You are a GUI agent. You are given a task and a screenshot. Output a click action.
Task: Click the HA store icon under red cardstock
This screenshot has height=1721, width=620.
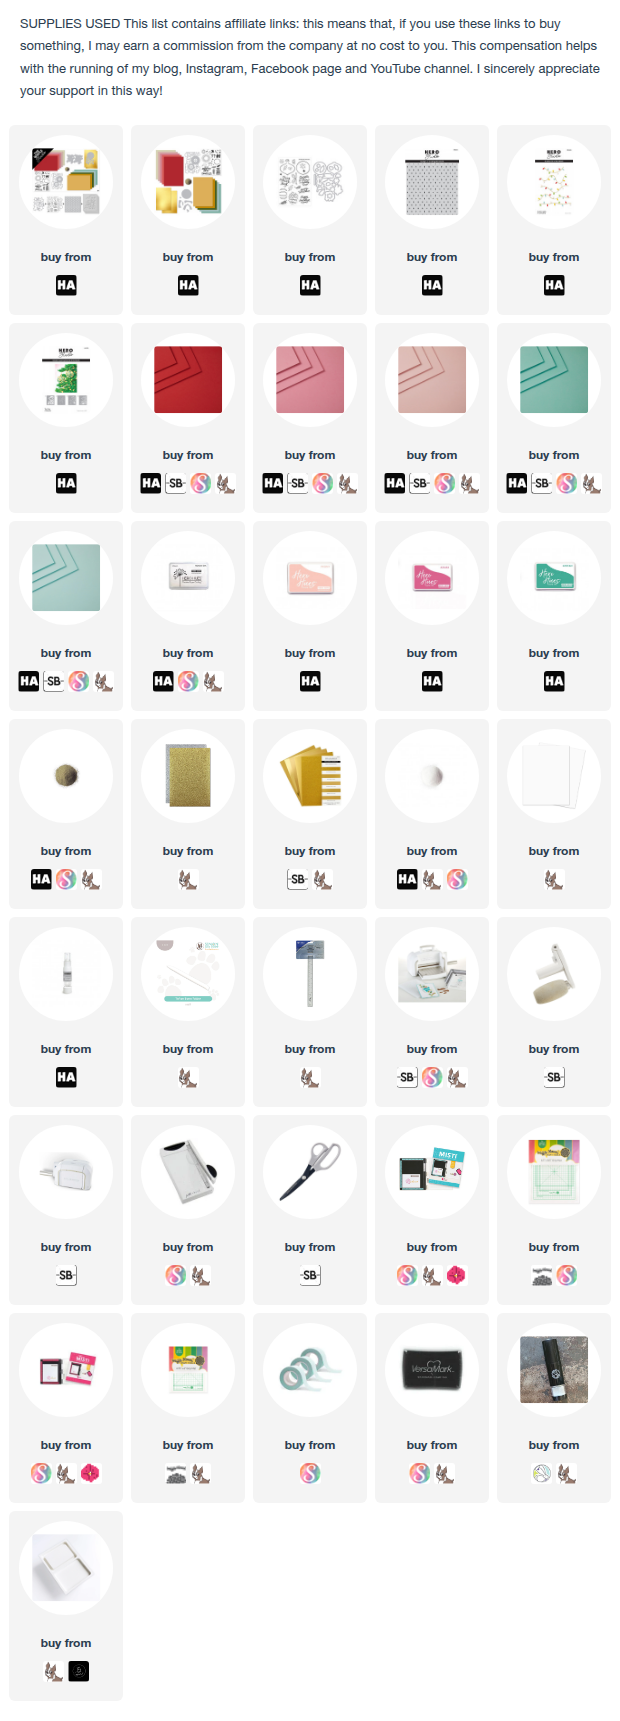[151, 483]
